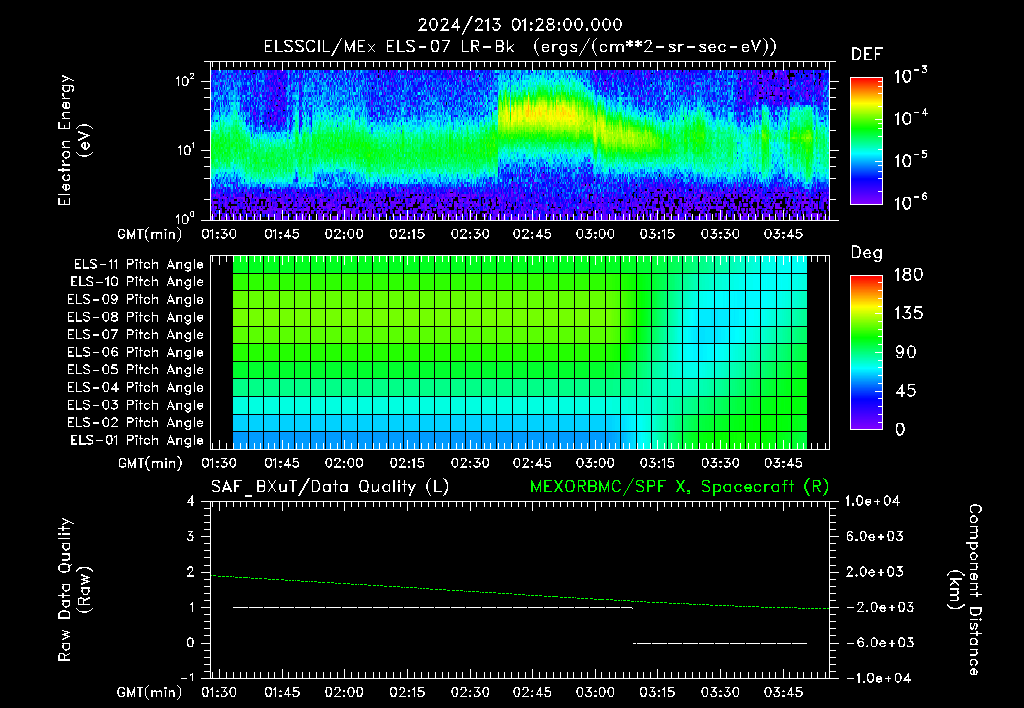Click the white data quality line at value 0
Viewport: 1024px width, 708px height.
[720, 643]
